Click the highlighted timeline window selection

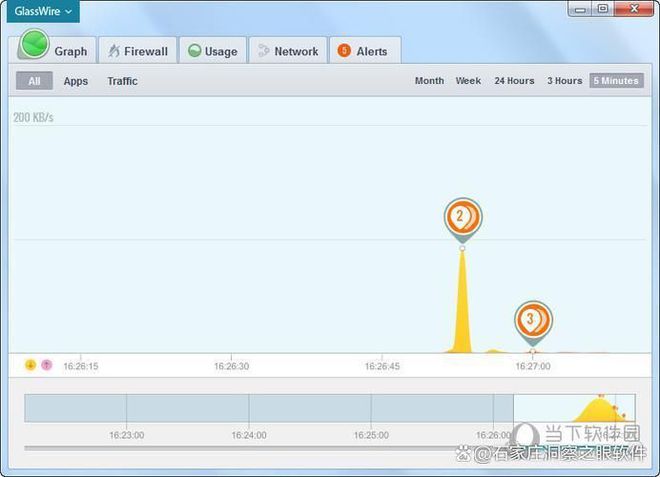click(574, 408)
